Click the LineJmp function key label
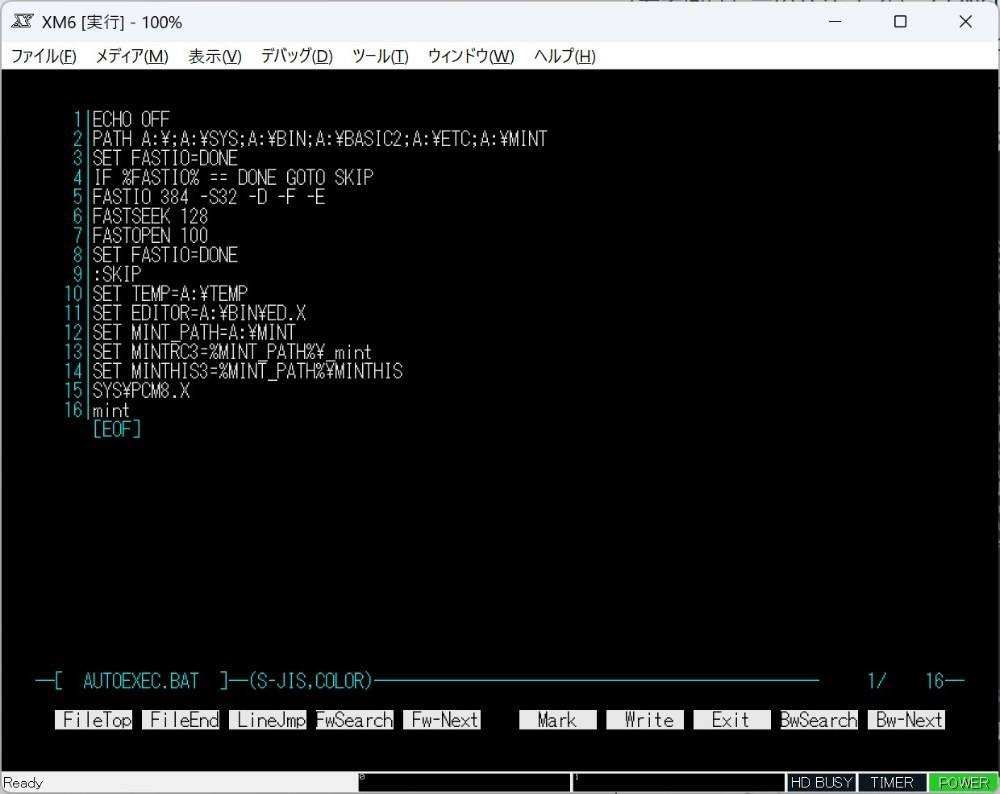Image resolution: width=1000 pixels, height=794 pixels. point(268,720)
